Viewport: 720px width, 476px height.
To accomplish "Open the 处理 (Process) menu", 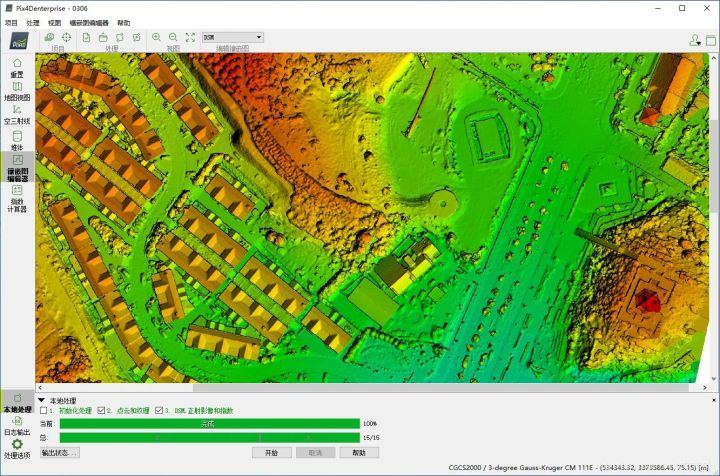I will (33, 22).
